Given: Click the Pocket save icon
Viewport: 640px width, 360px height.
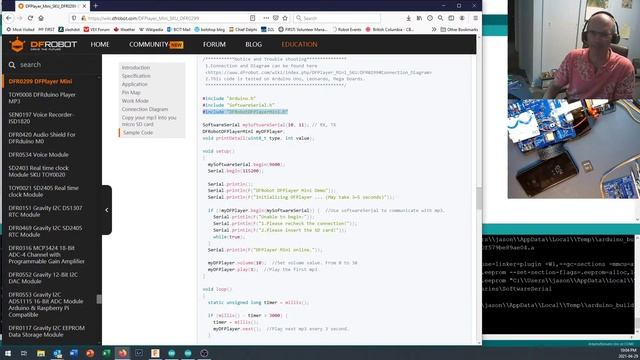Looking at the screenshot, I should (x=276, y=18).
